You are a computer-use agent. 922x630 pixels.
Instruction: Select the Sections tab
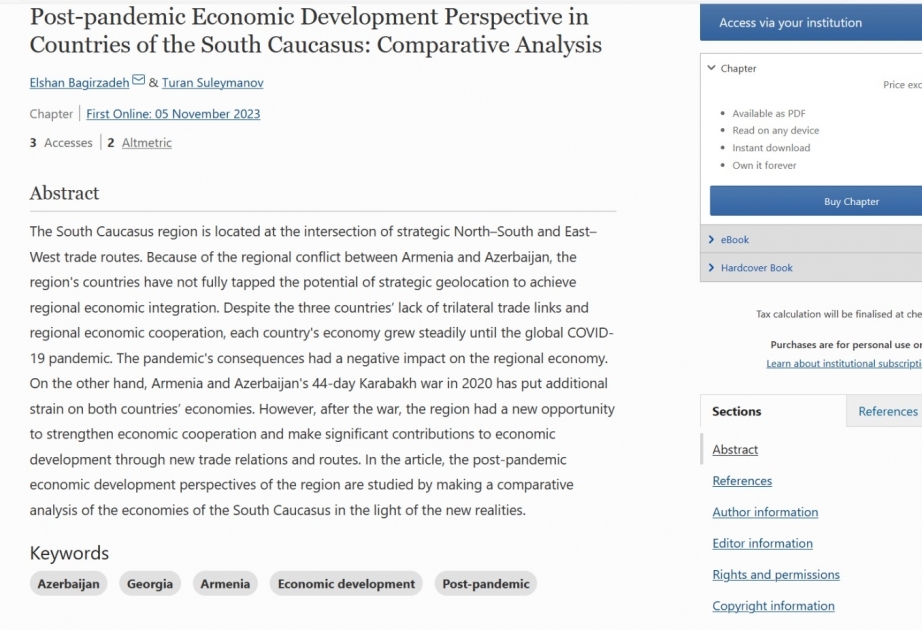point(736,411)
